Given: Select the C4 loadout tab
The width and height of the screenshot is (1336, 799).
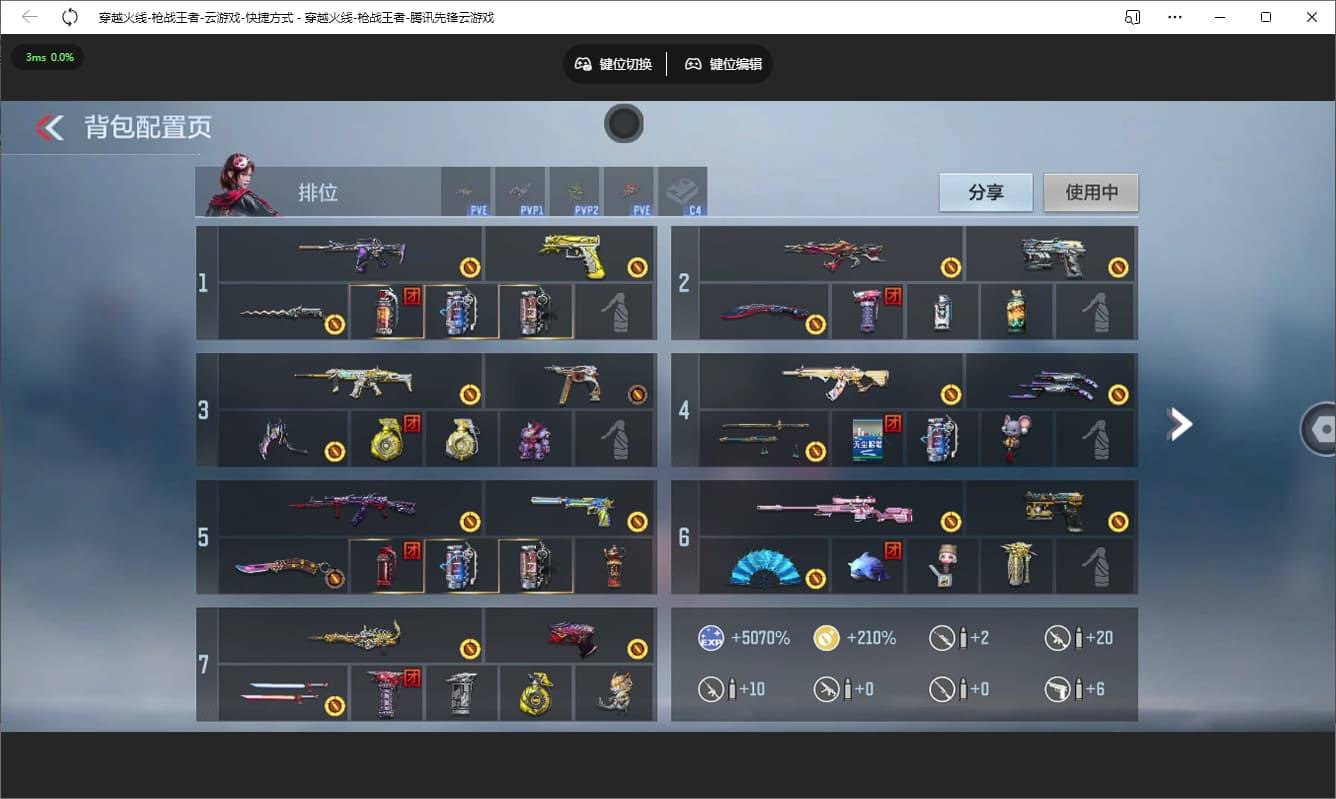Looking at the screenshot, I should pos(682,191).
